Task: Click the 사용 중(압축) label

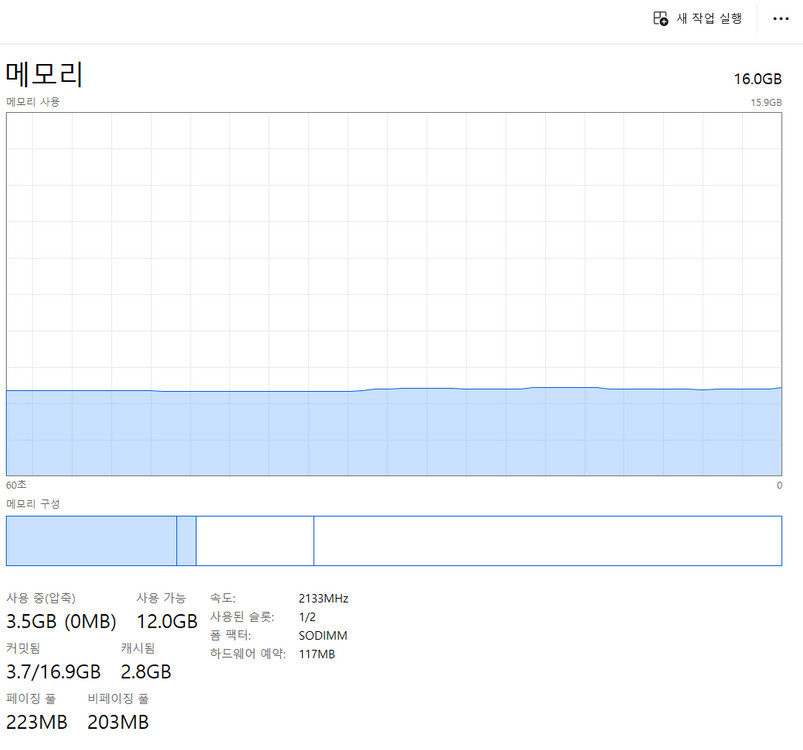Action: [x=41, y=598]
